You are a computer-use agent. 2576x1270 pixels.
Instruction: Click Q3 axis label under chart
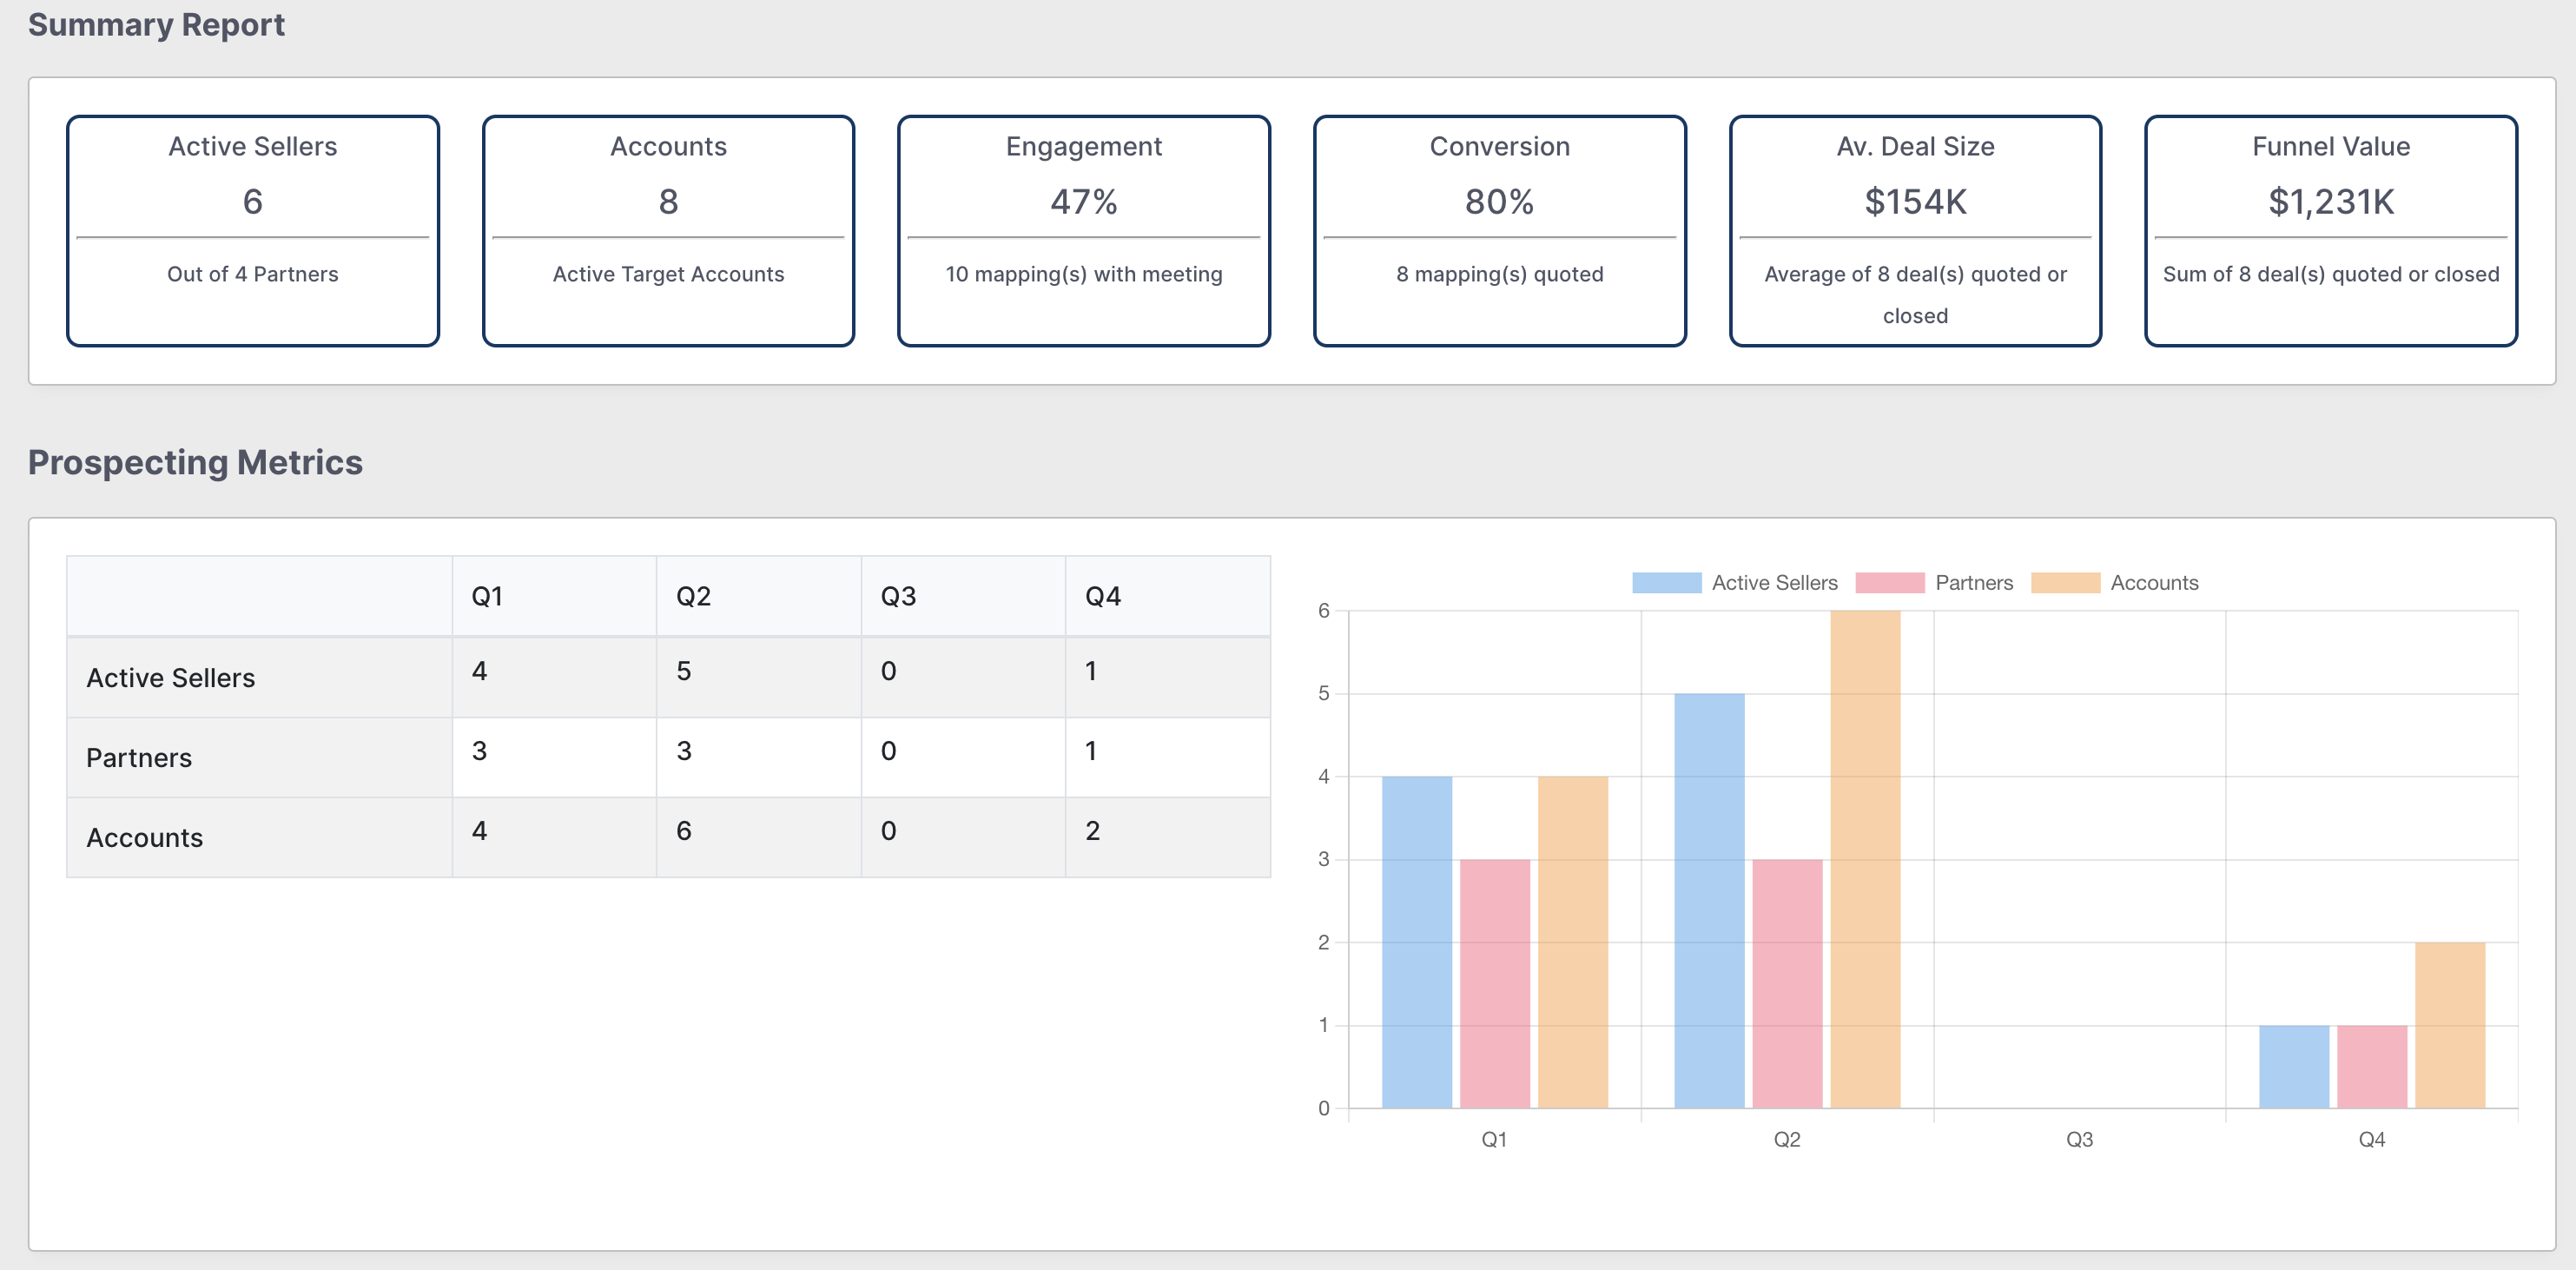point(2079,1139)
